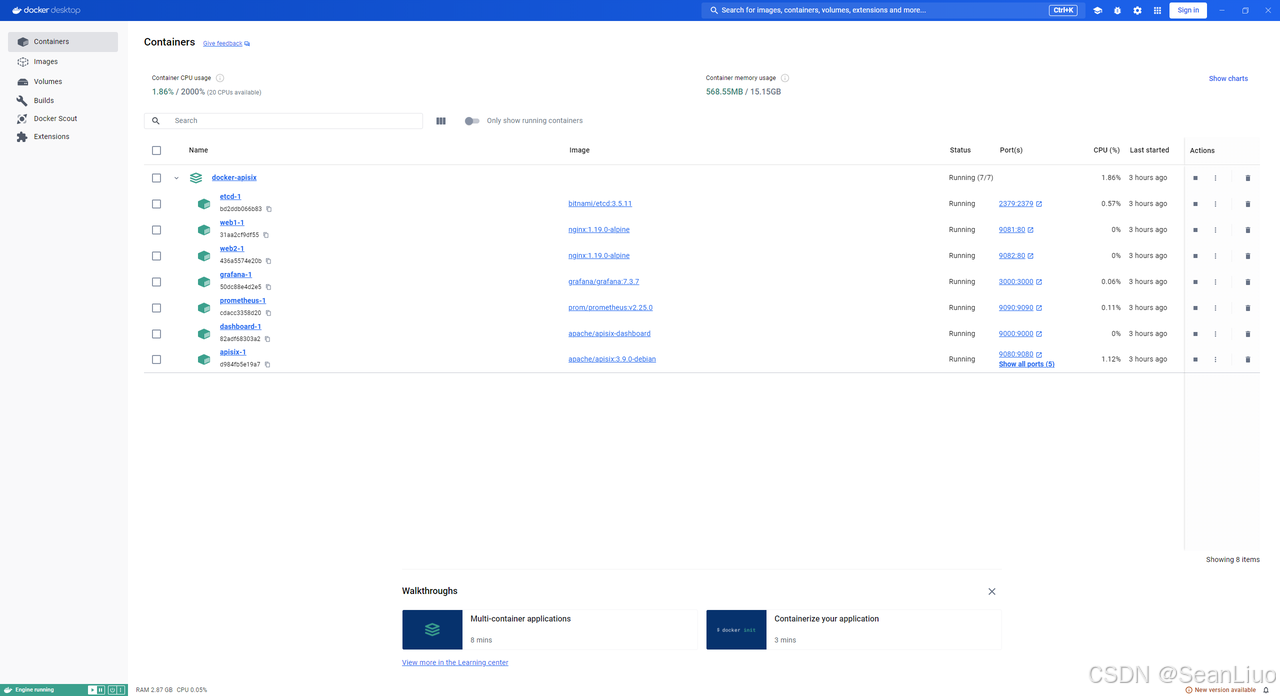Select Volumes in the sidebar

(45, 81)
